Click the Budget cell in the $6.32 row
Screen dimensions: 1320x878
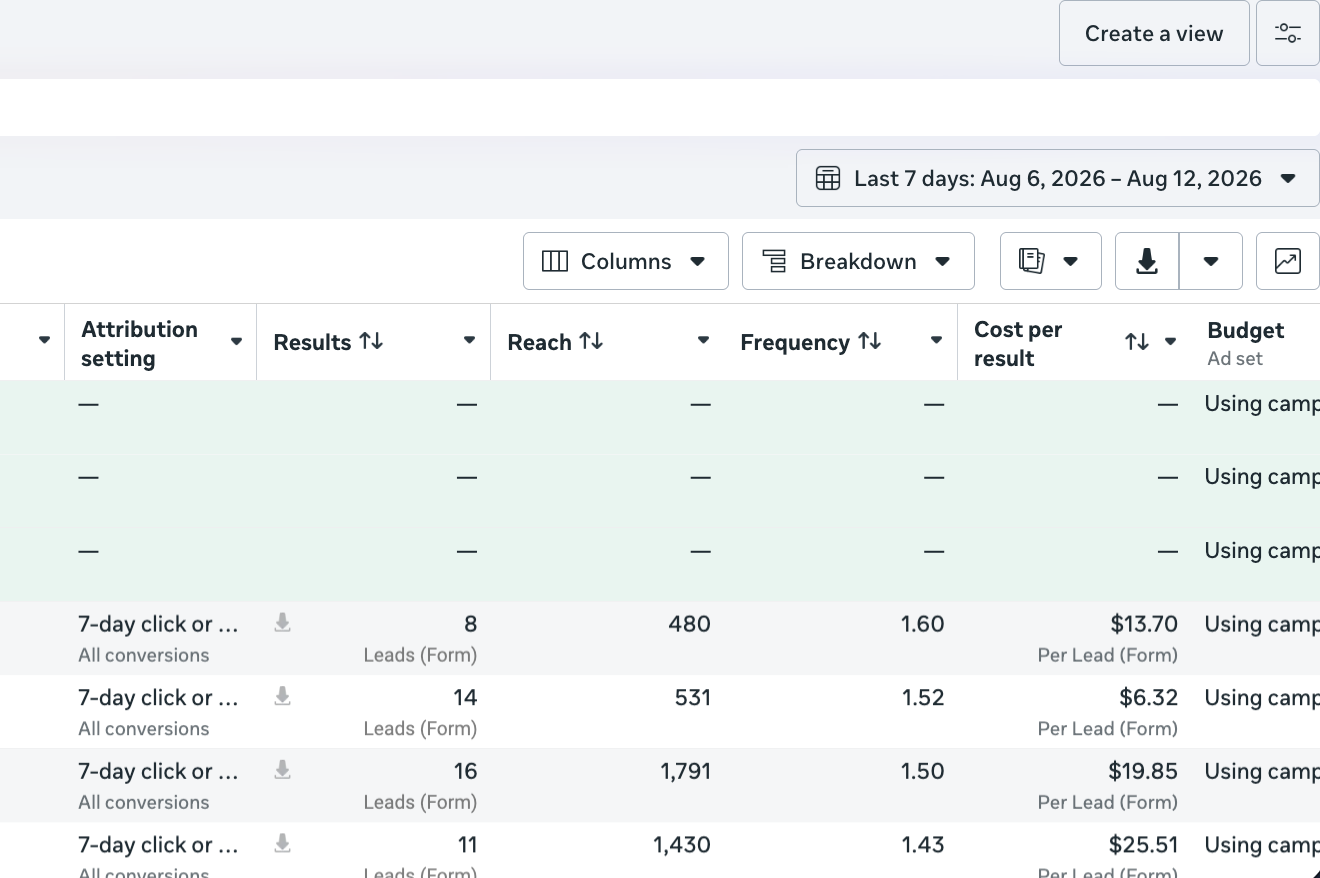(x=1262, y=697)
